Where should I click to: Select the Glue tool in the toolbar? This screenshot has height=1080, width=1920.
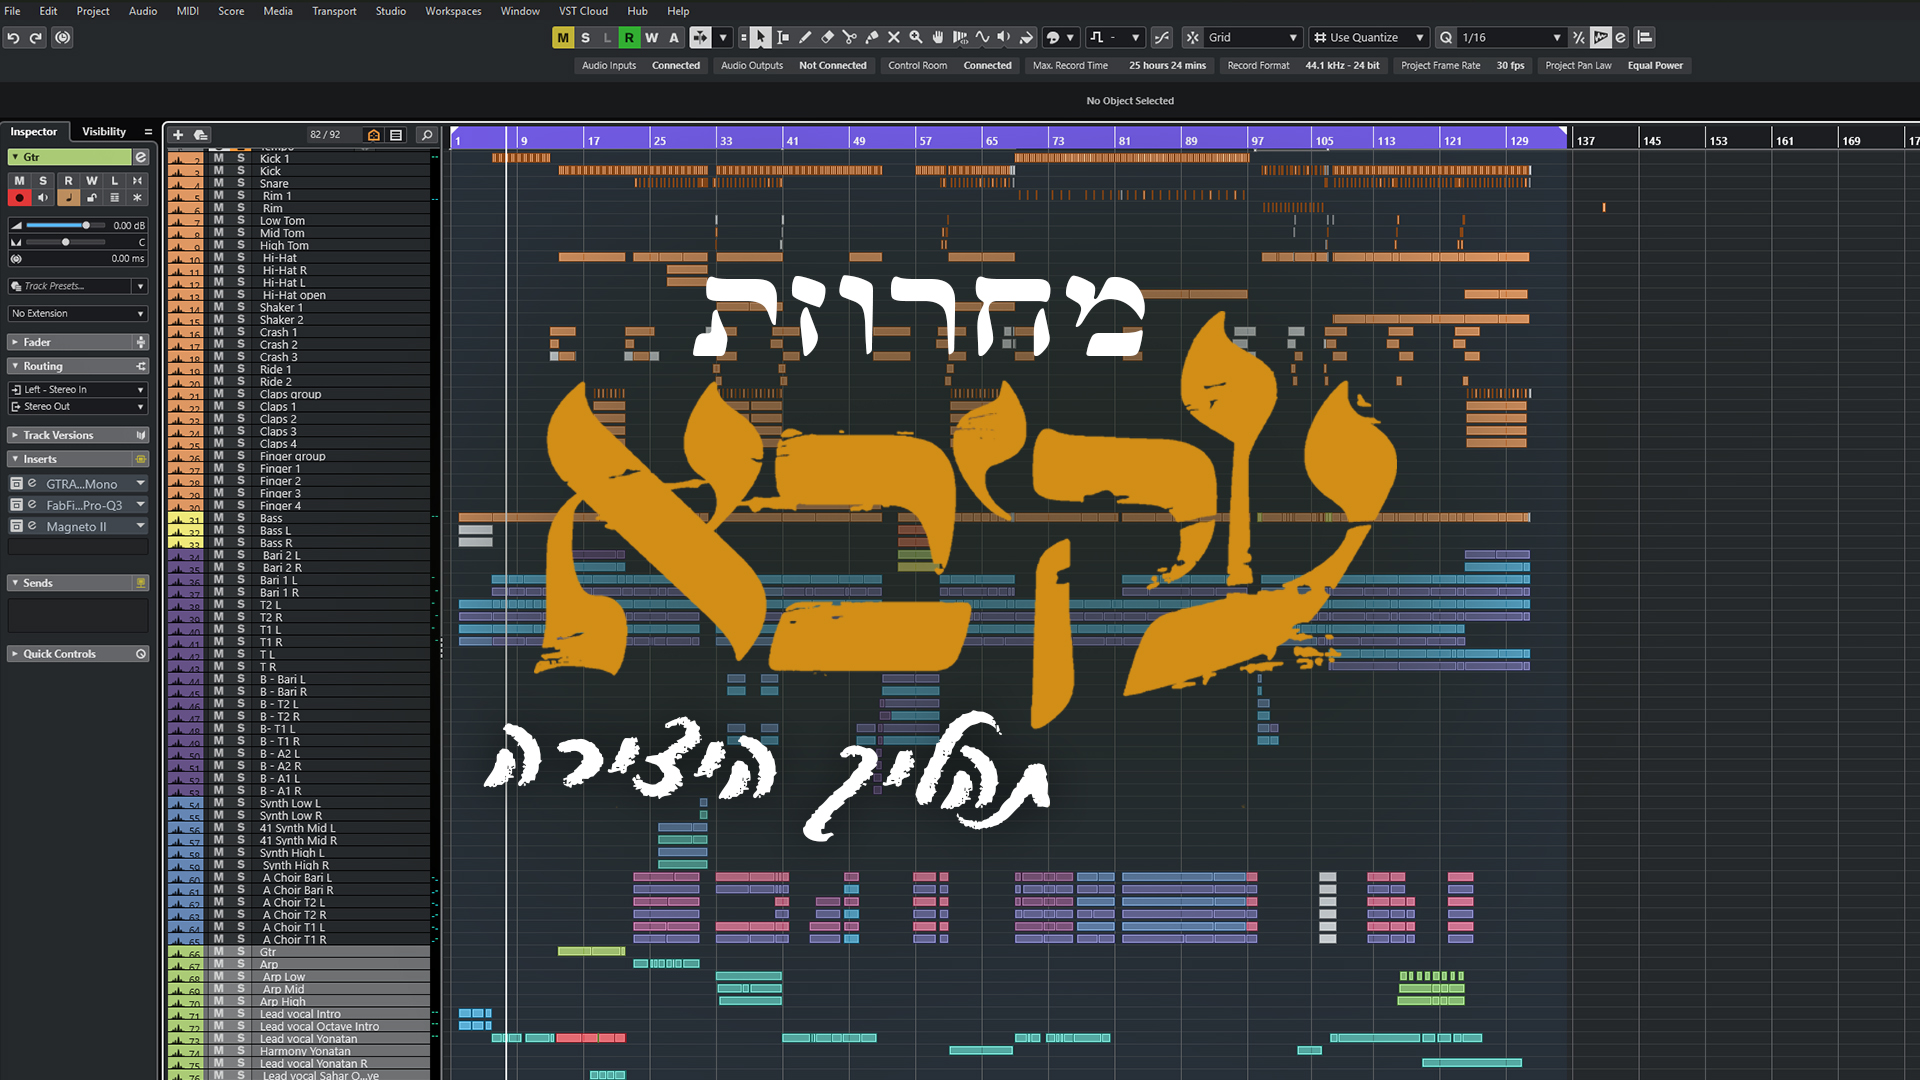(872, 37)
